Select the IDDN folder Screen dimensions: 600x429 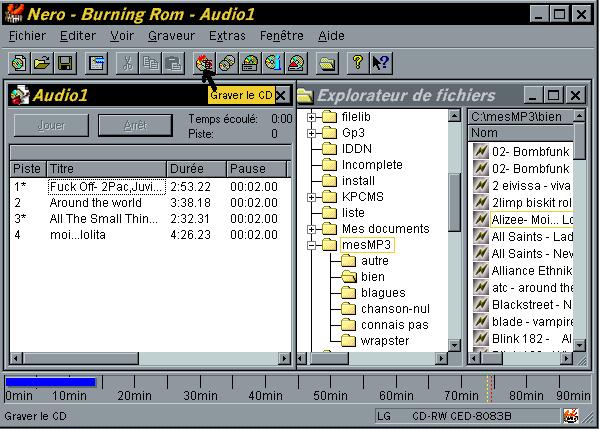tap(357, 149)
